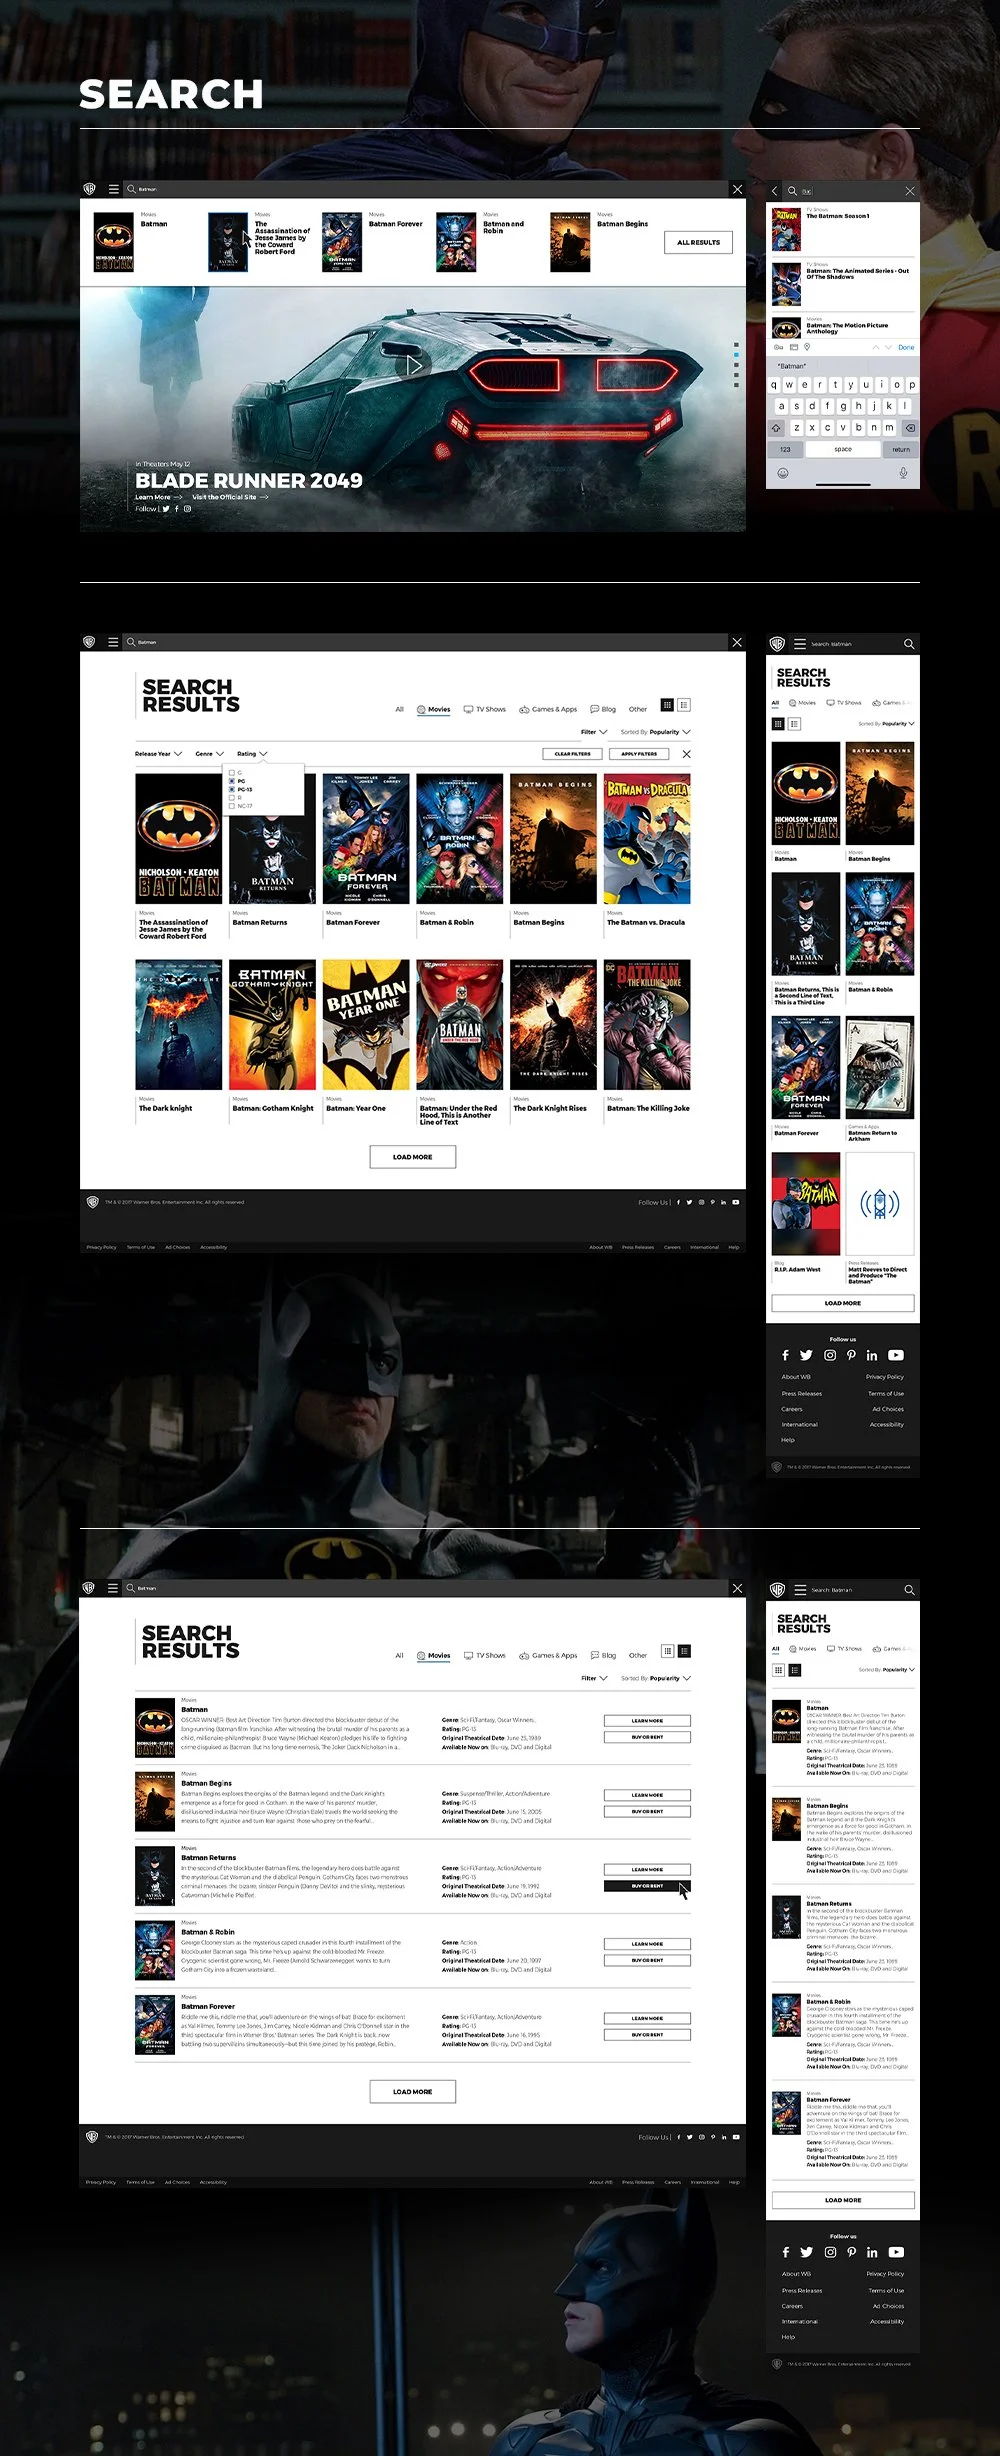
Task: Tap About WB link in mobile poster-grid footer
Action: click(796, 1377)
